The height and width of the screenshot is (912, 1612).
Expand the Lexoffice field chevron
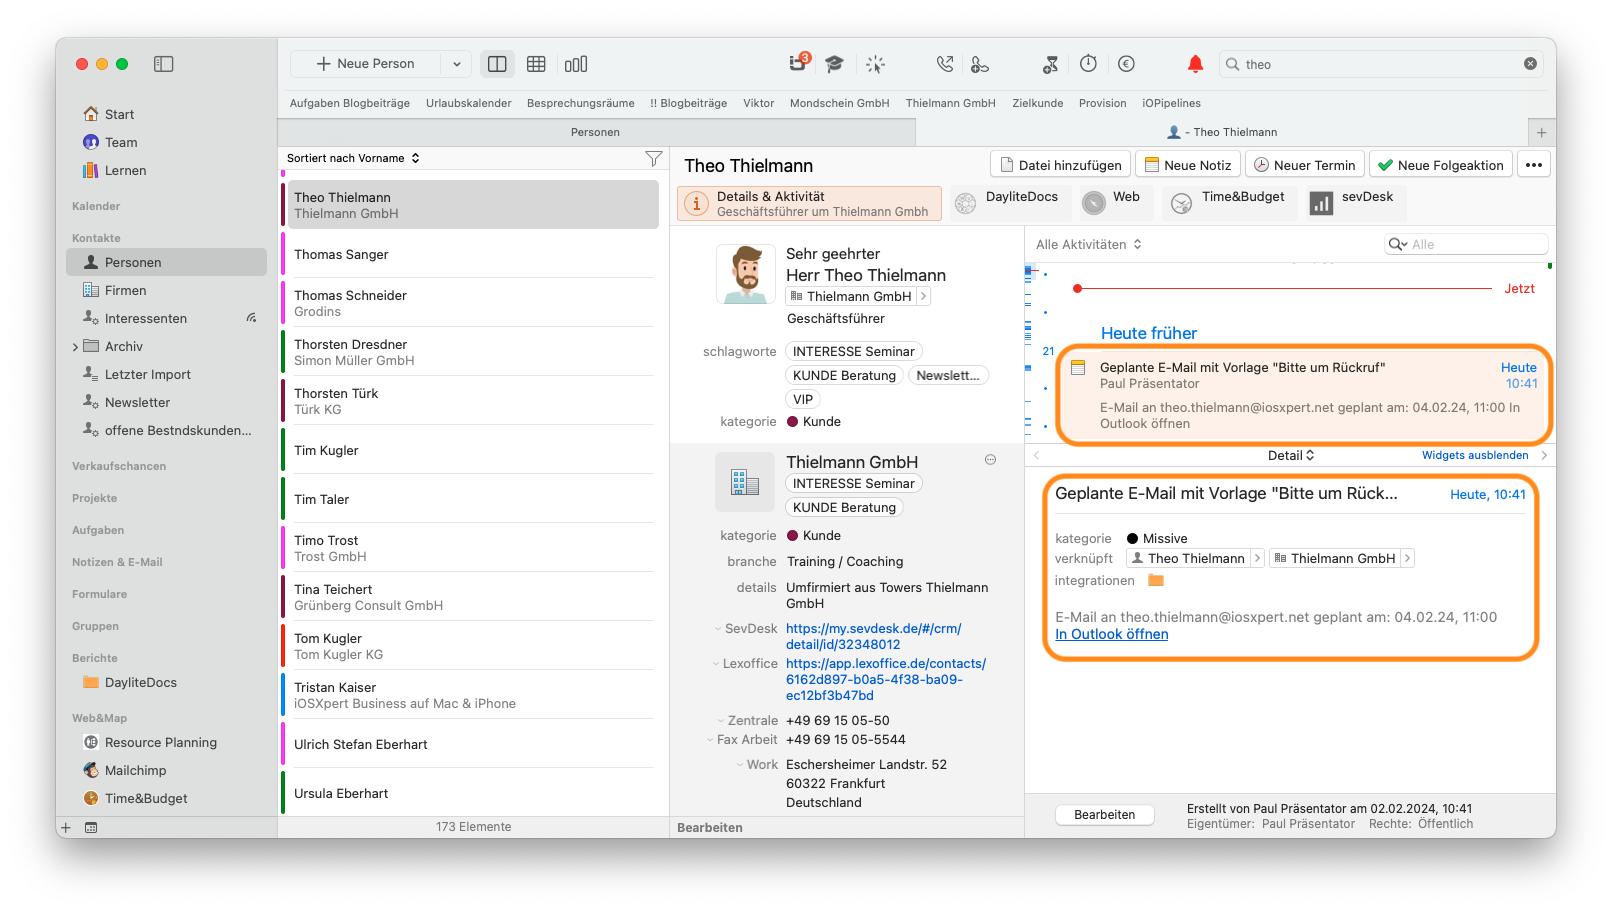(x=715, y=664)
